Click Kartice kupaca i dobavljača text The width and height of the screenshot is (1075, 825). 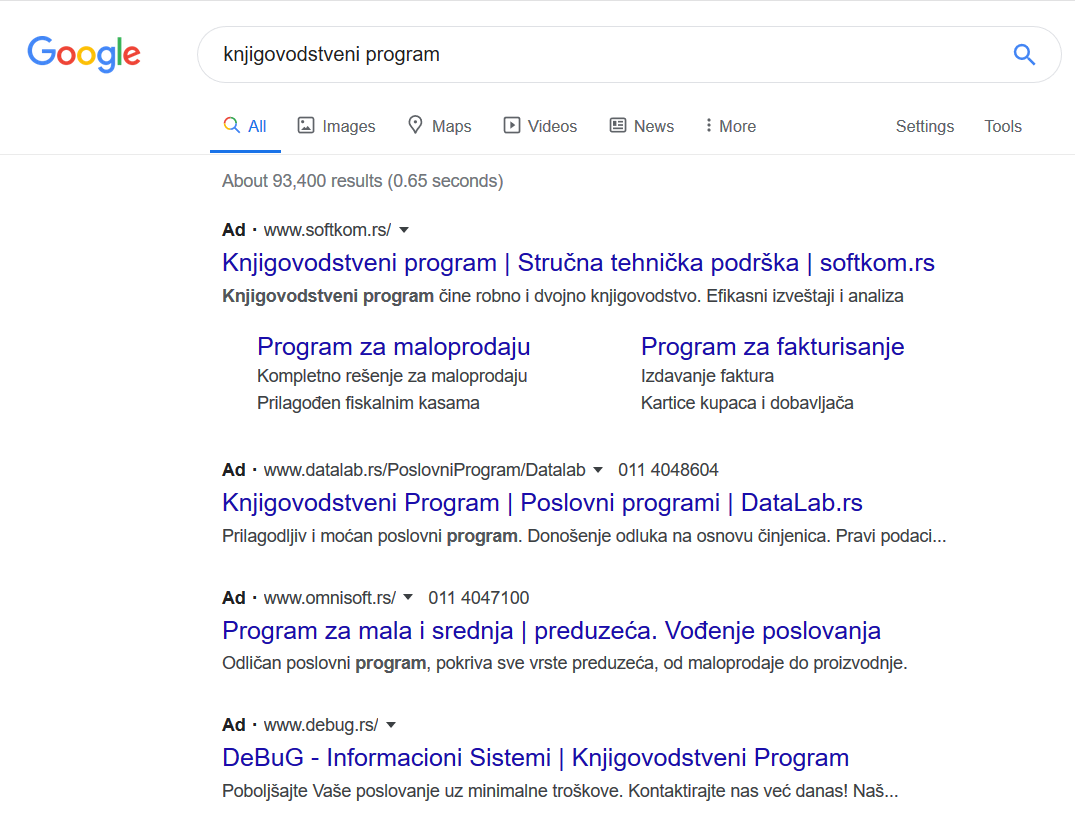pyautogui.click(x=747, y=403)
